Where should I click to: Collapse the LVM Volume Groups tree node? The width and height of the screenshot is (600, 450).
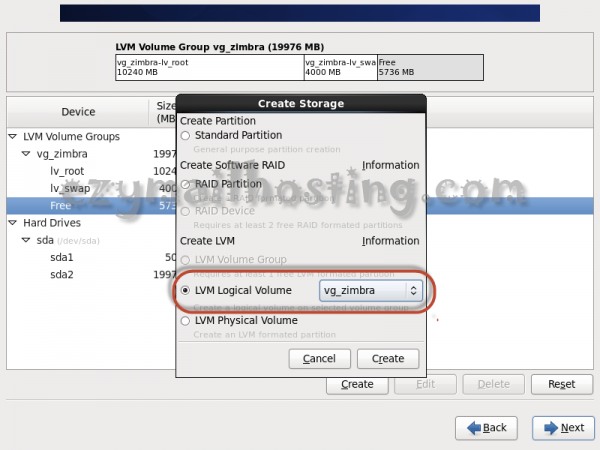click(13, 137)
